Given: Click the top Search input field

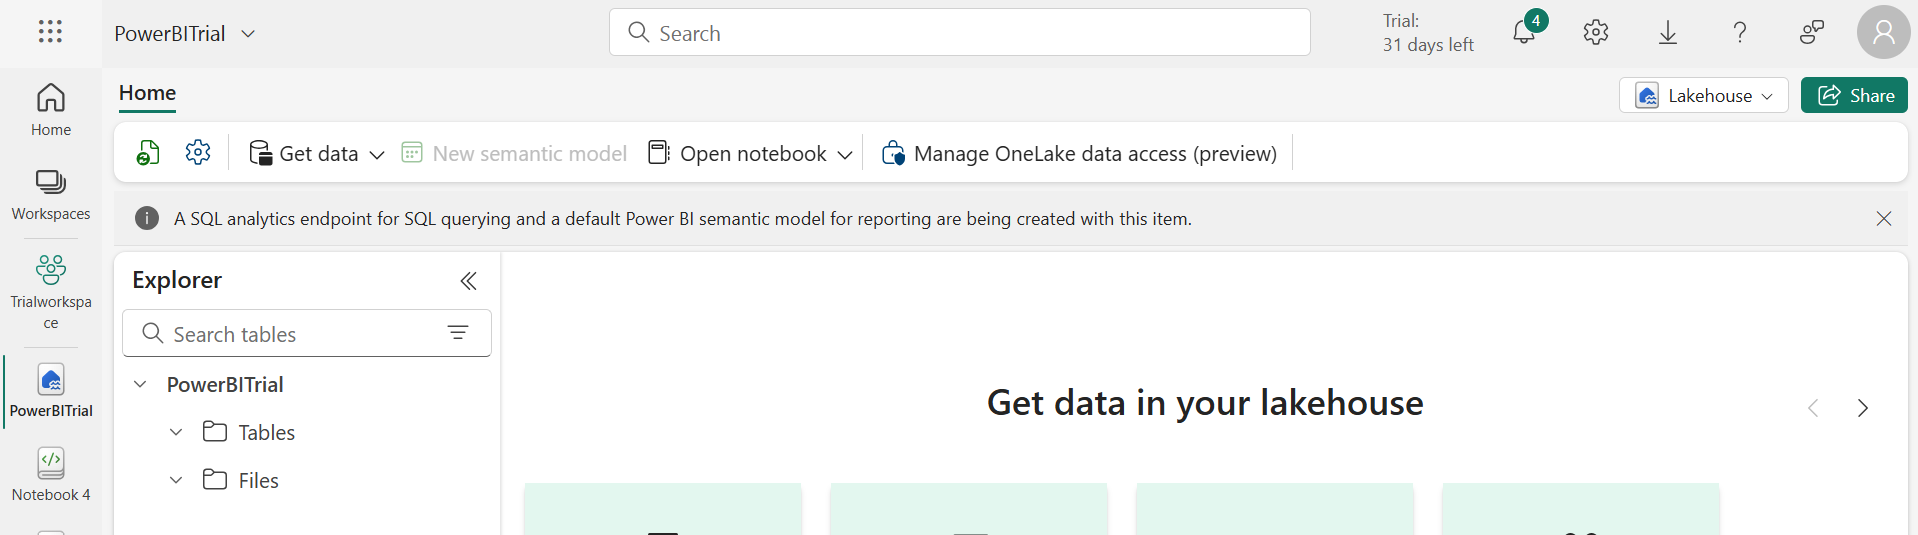Looking at the screenshot, I should click(x=960, y=33).
